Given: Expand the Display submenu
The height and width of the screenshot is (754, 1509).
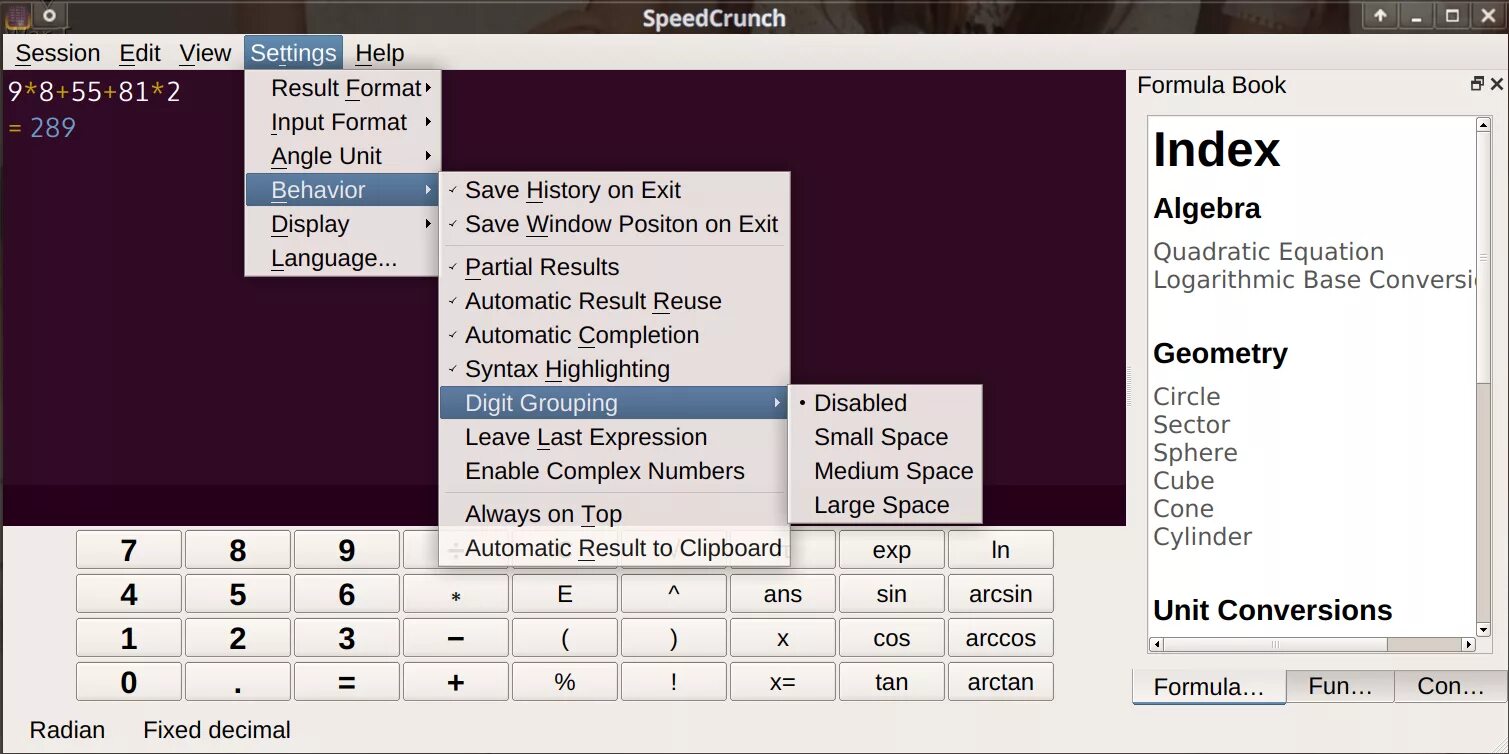Looking at the screenshot, I should click(x=342, y=224).
